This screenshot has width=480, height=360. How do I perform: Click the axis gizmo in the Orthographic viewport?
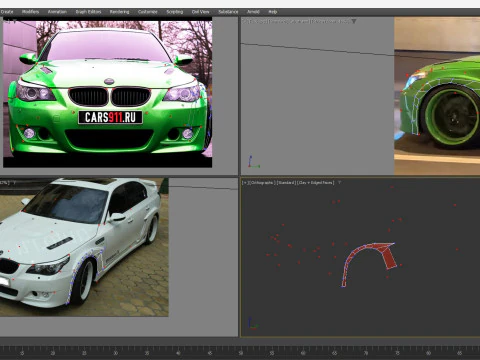253,323
